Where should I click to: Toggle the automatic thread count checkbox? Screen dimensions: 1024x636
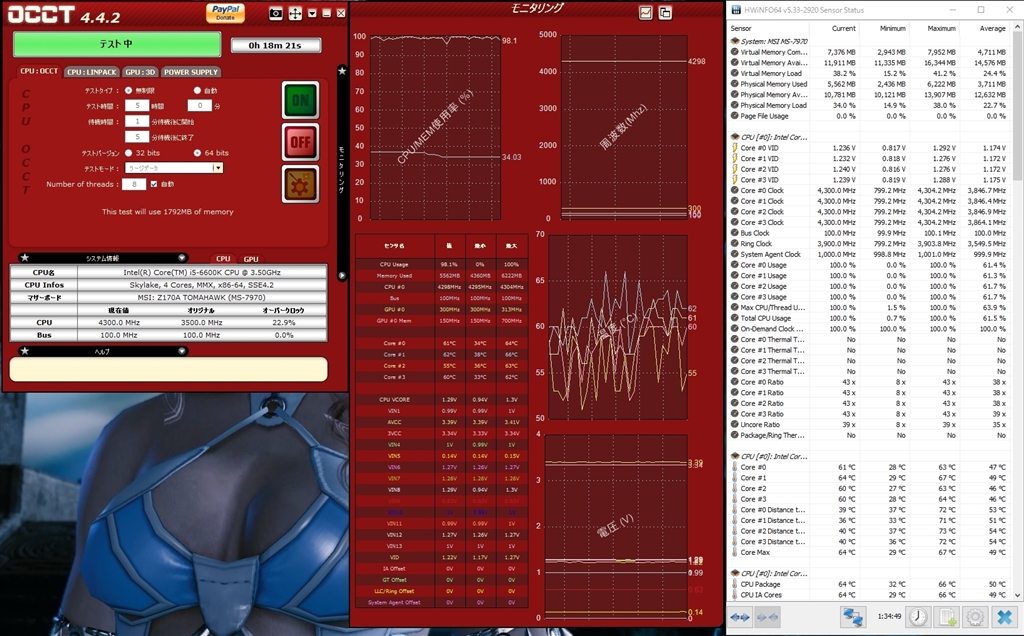(154, 184)
